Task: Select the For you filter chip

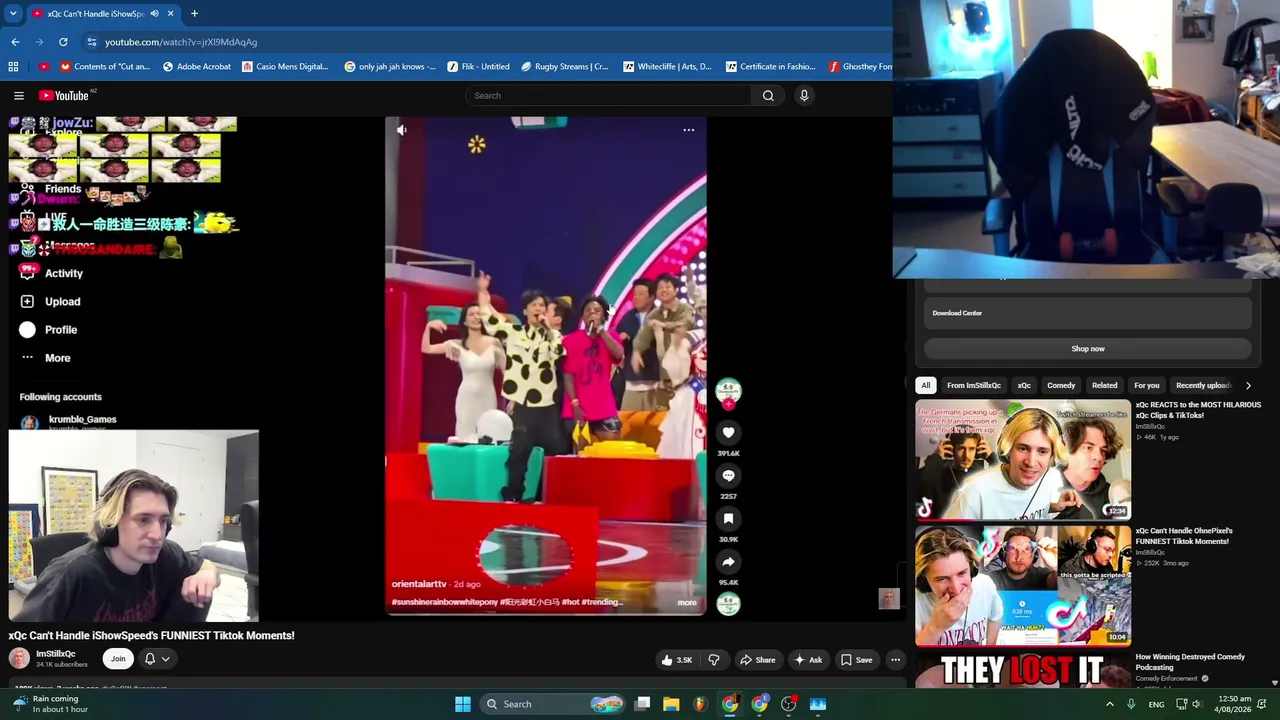Action: [x=1147, y=385]
